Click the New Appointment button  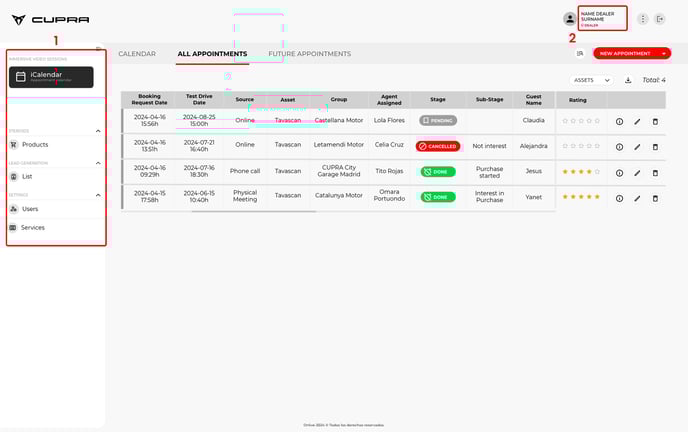630,53
